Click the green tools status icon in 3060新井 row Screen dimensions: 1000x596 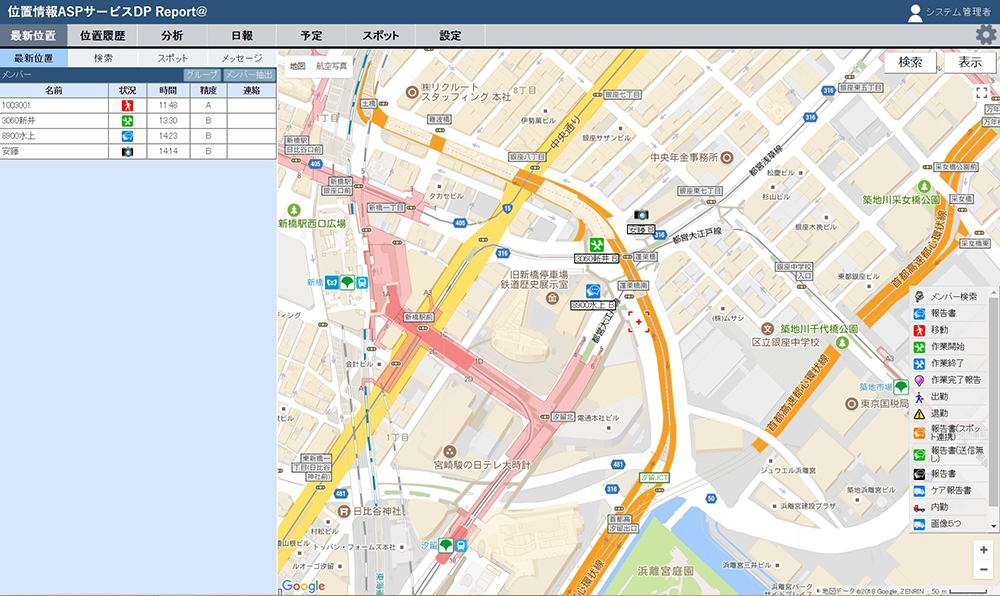click(x=128, y=120)
